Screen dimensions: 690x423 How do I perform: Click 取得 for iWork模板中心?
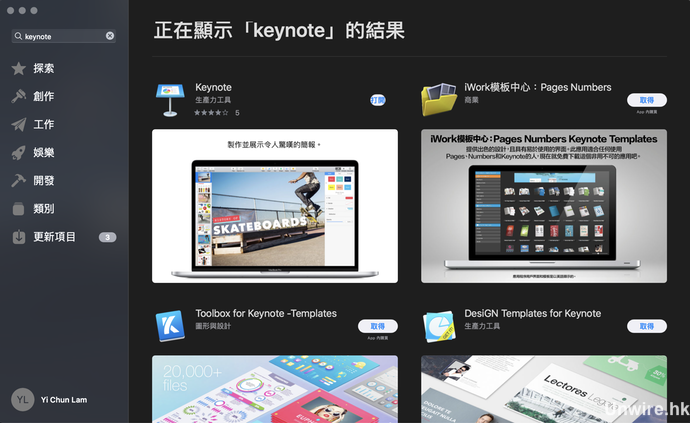[646, 100]
